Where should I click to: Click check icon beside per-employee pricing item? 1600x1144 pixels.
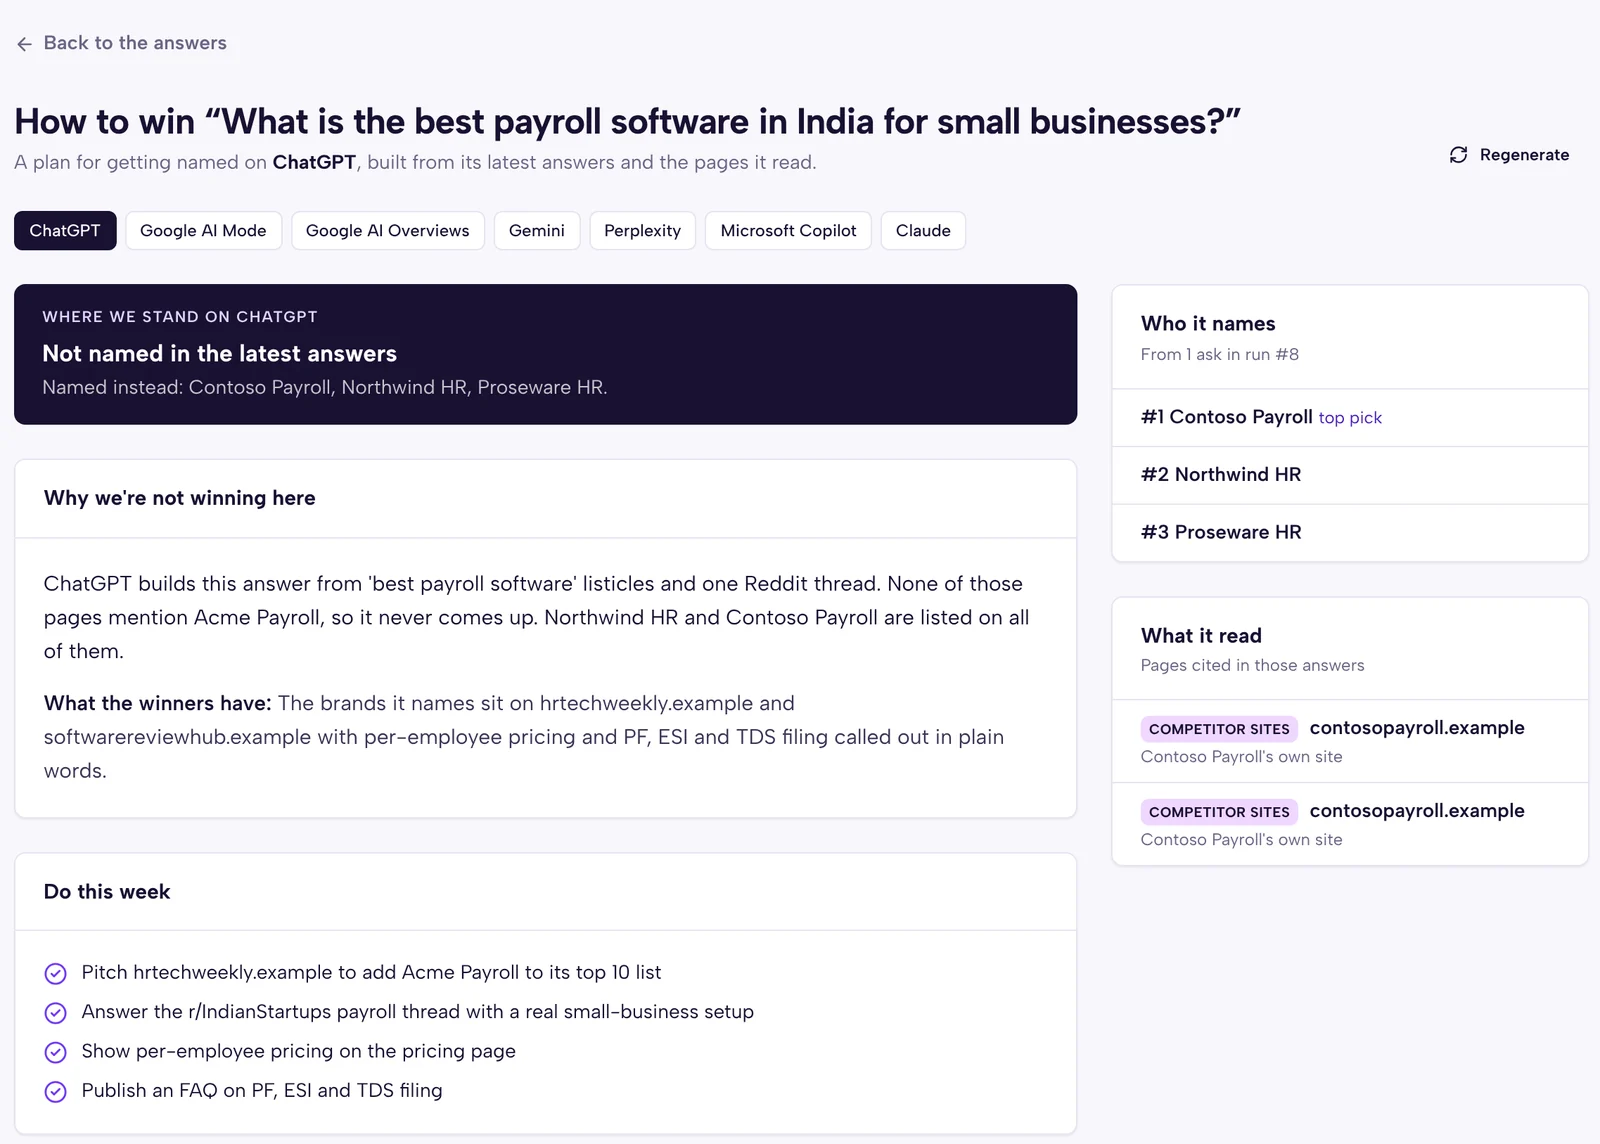tap(56, 1052)
